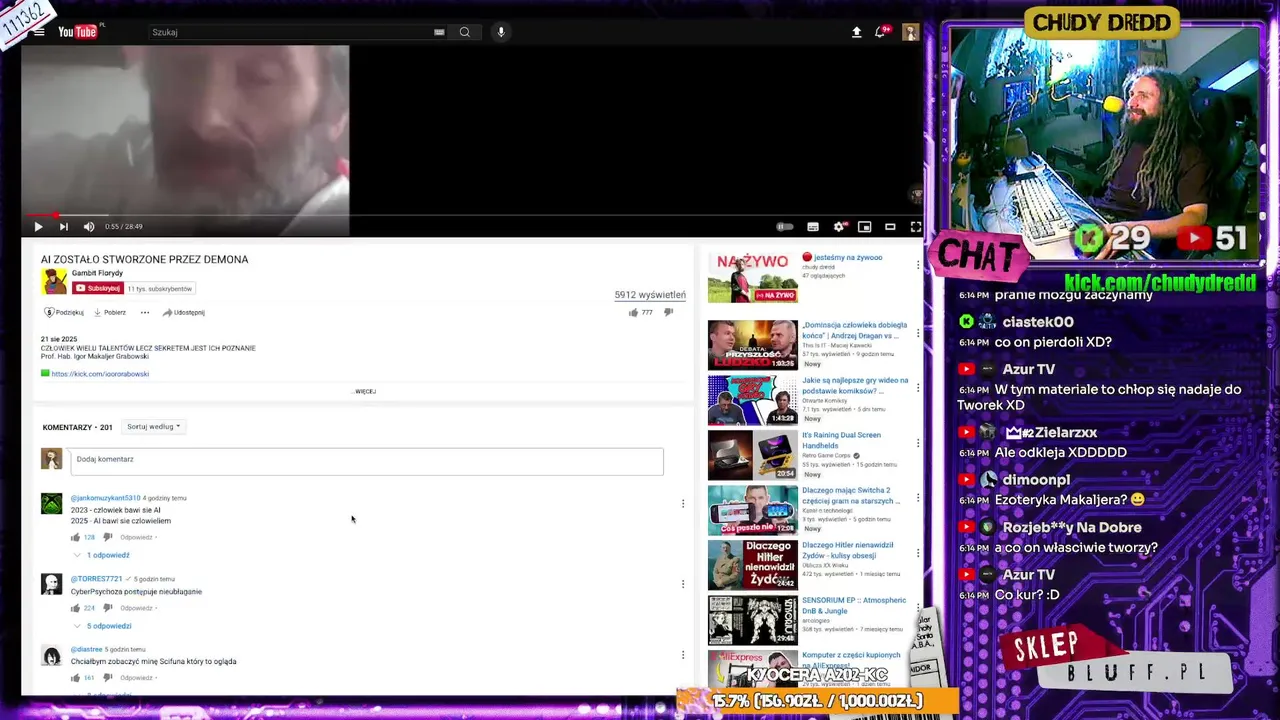Click the Dodaj komentarz field
Image resolution: width=1280 pixels, height=720 pixels.
[367, 460]
